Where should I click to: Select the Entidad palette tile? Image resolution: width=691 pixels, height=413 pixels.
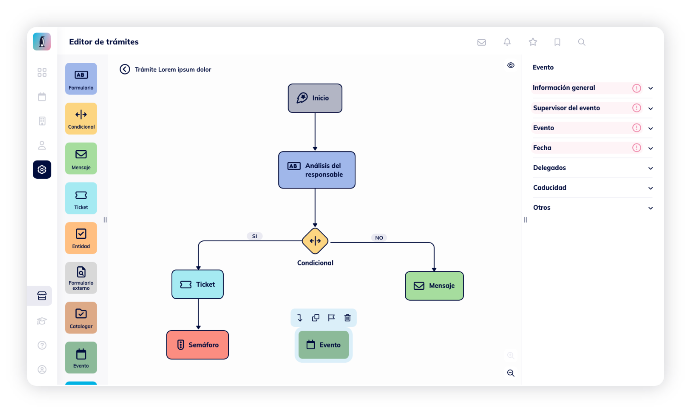coord(81,238)
